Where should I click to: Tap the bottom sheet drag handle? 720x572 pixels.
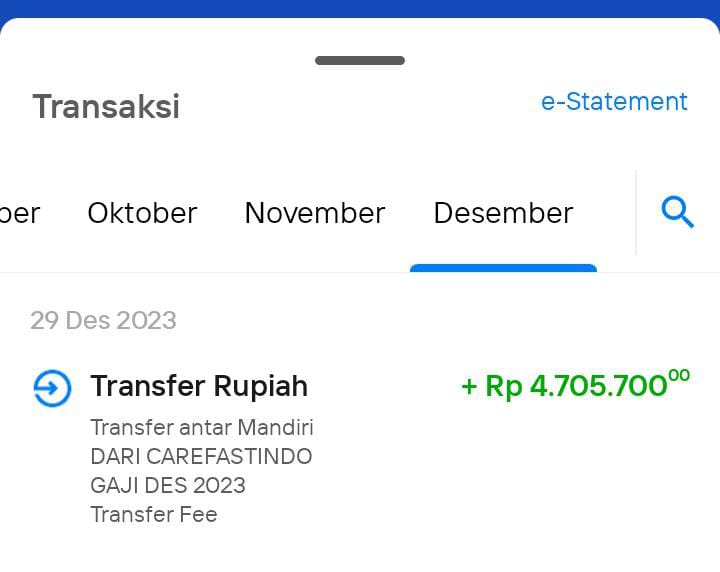click(x=360, y=61)
